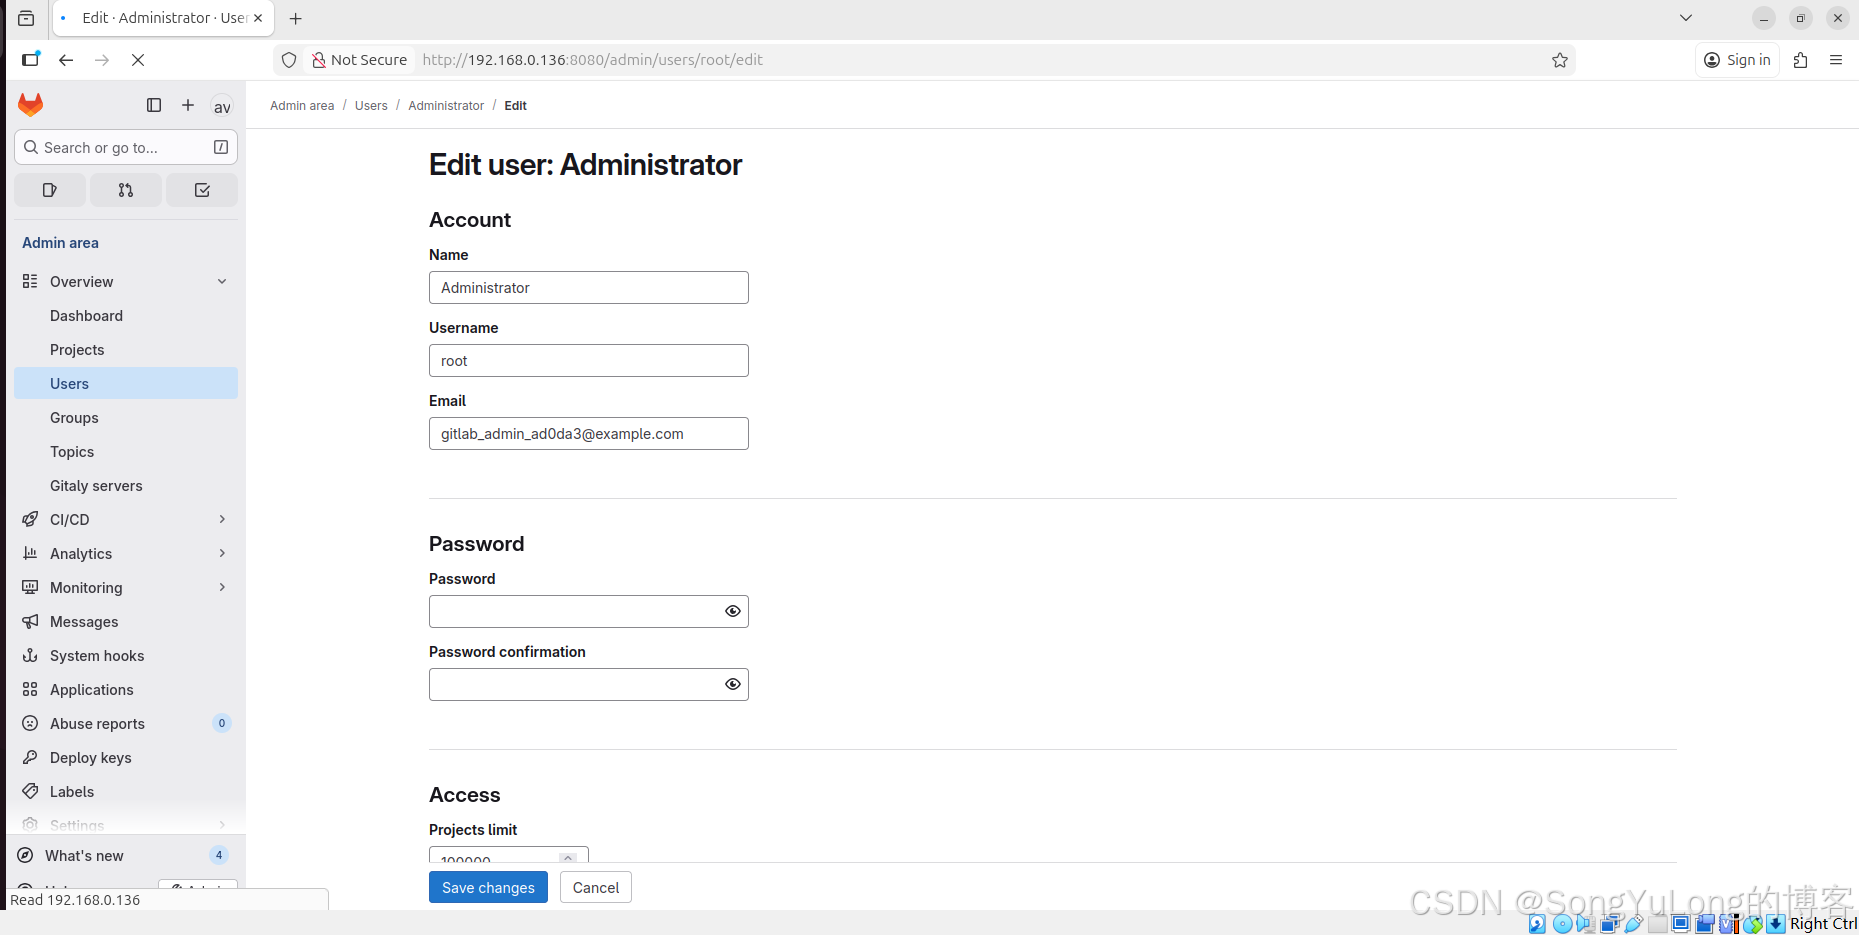The height and width of the screenshot is (935, 1859).
Task: Show the Password field contents
Action: (x=732, y=611)
